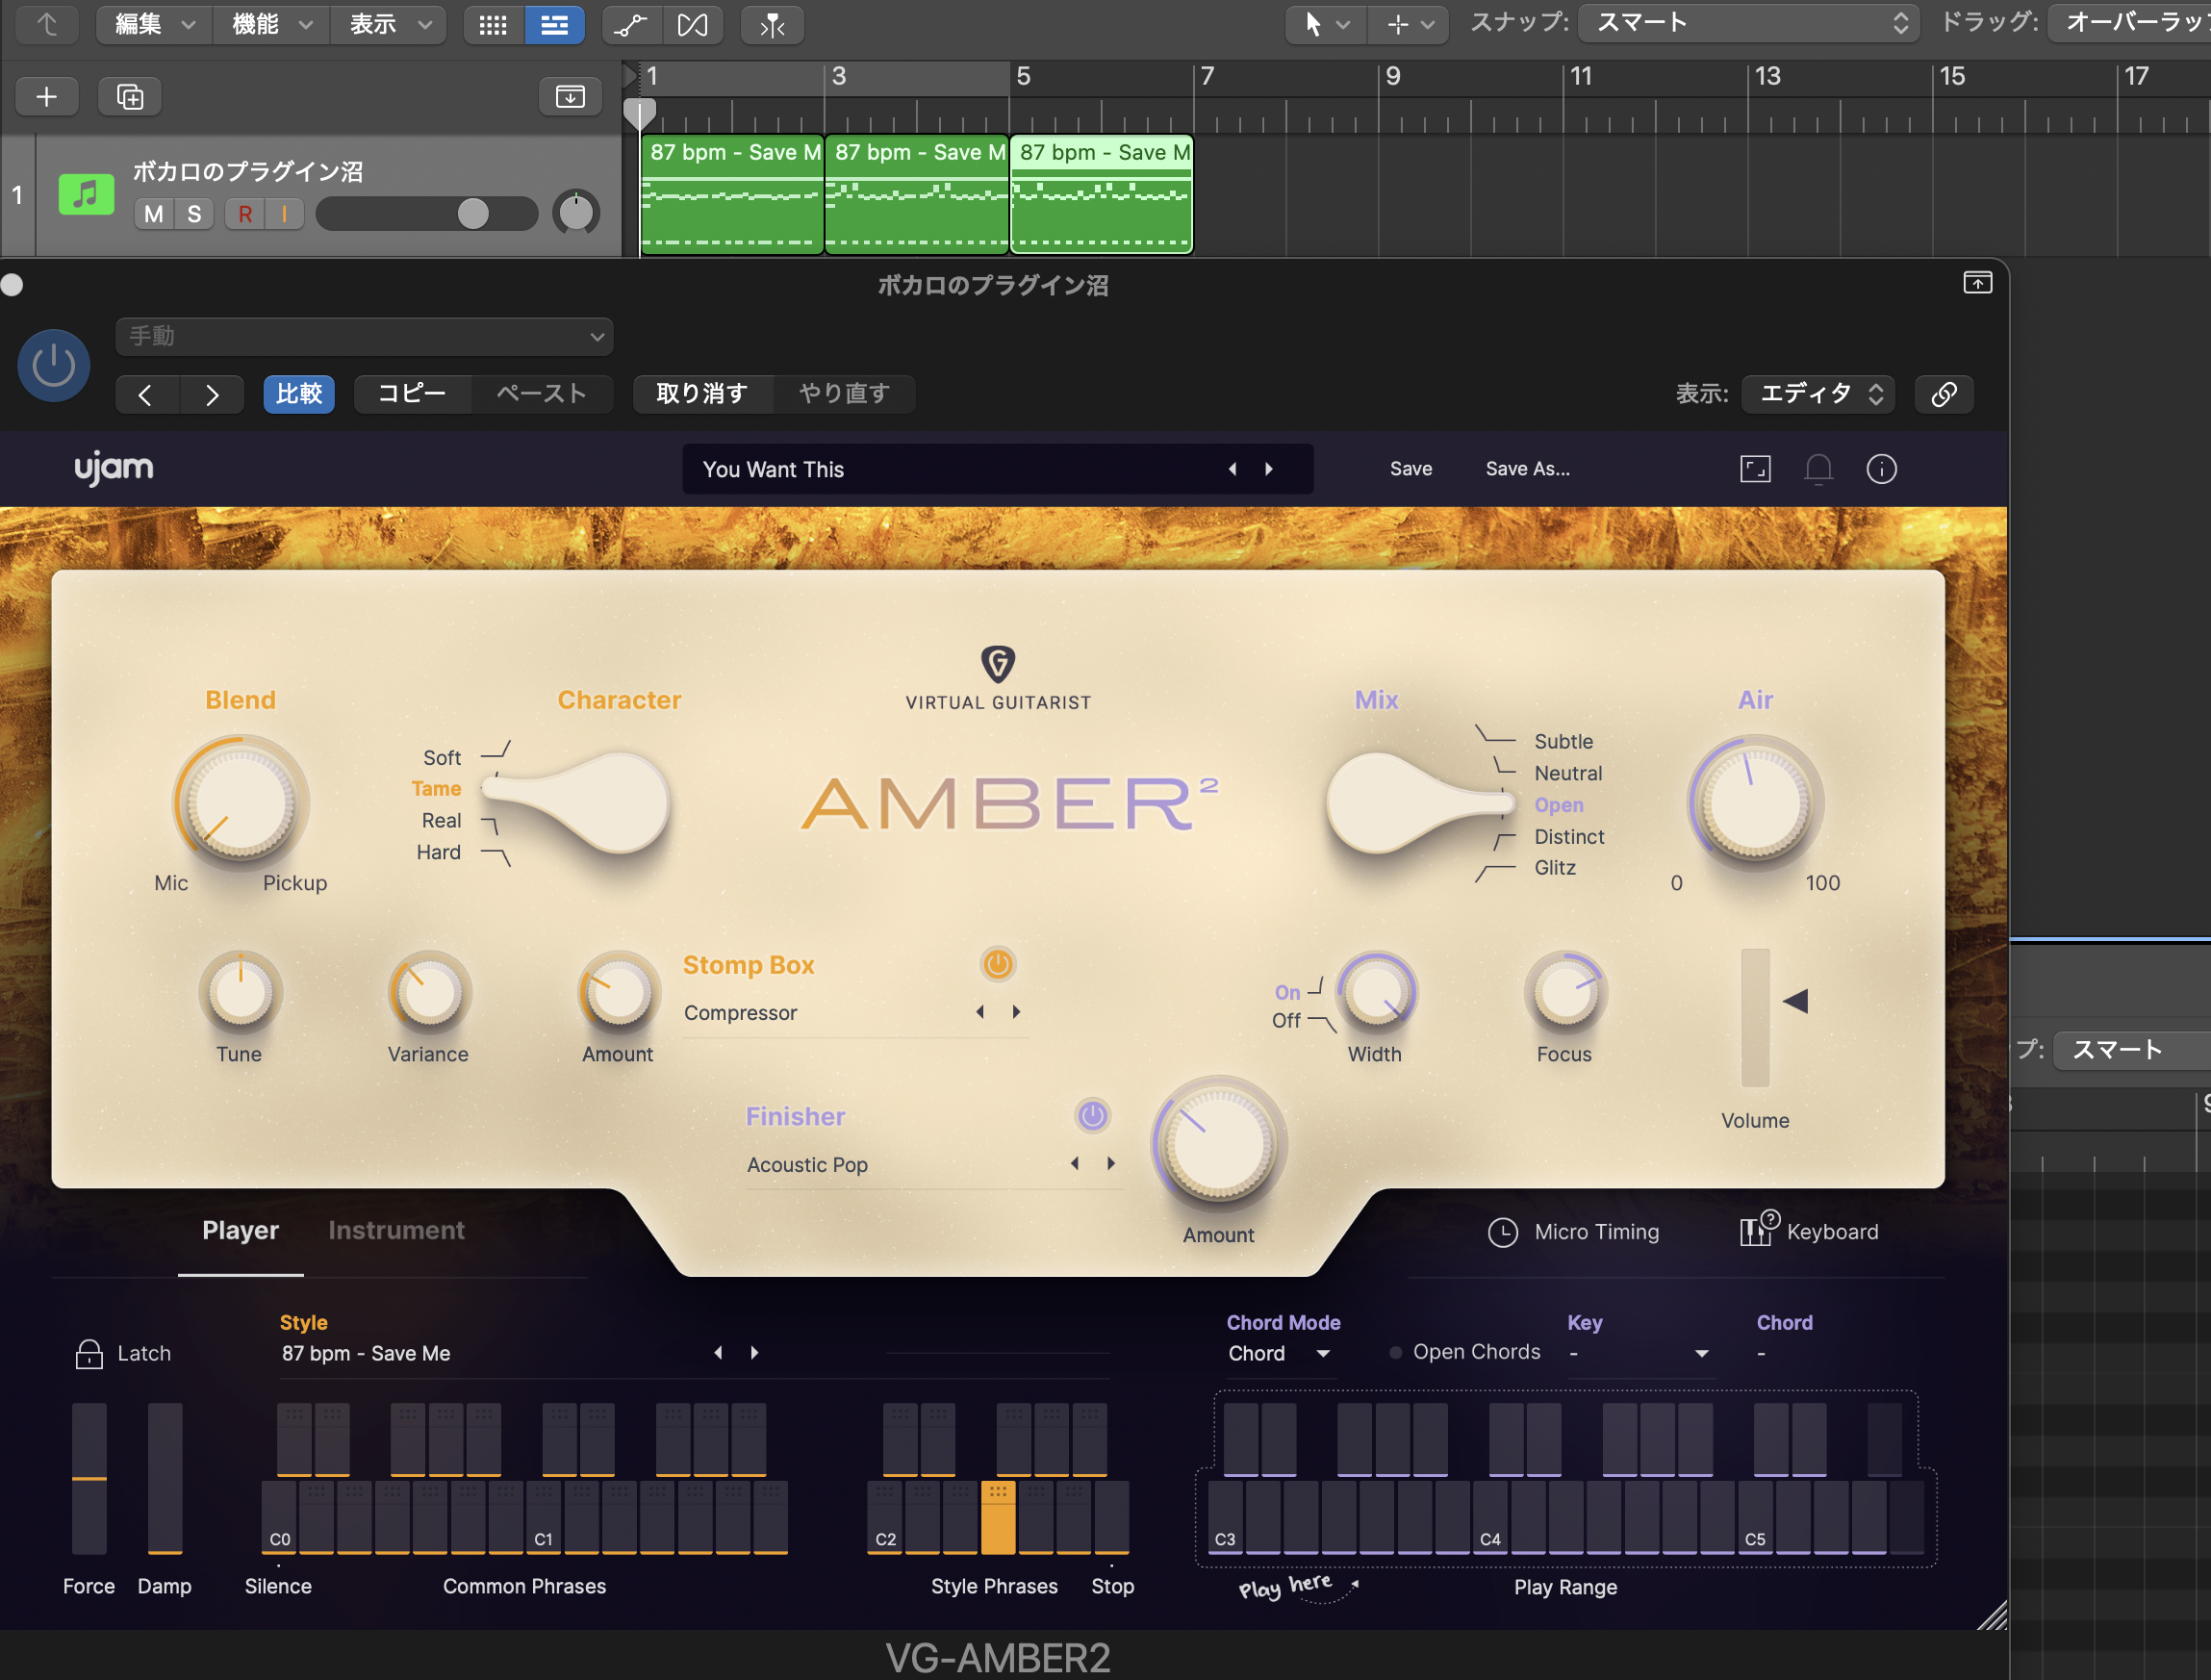
Task: Open Micro Timing clock icon
Action: pyautogui.click(x=1502, y=1232)
